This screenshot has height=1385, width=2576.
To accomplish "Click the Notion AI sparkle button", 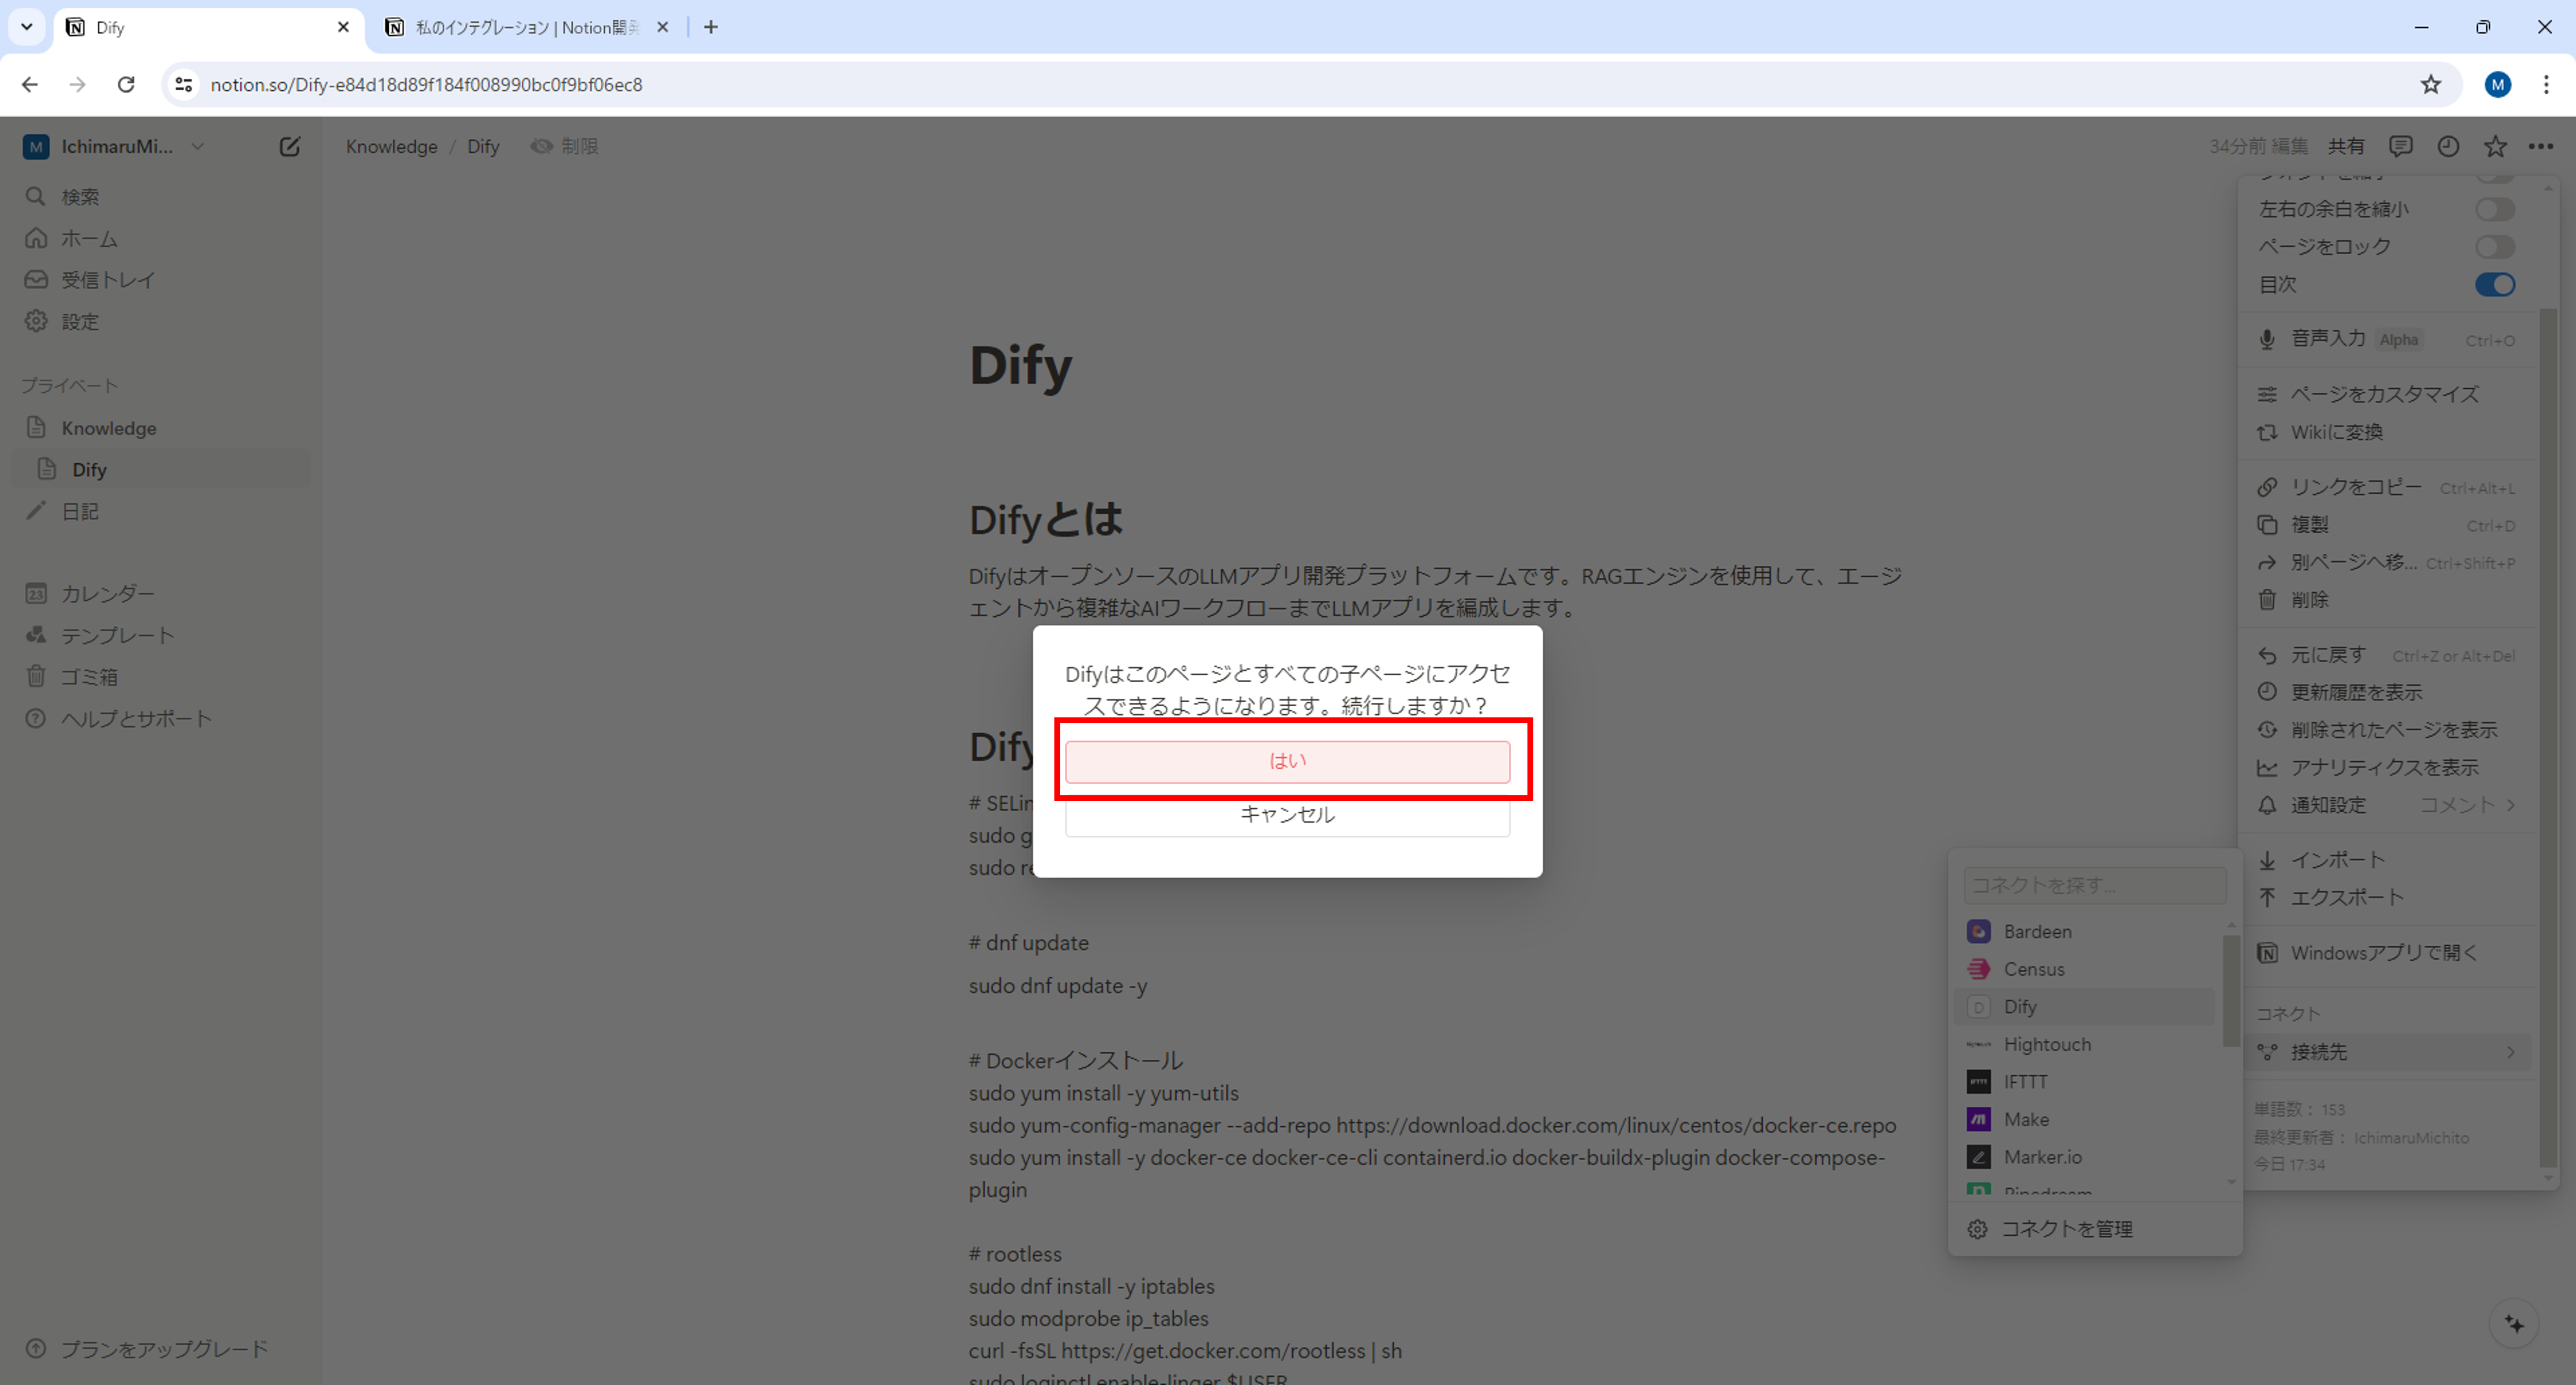I will tap(2514, 1324).
